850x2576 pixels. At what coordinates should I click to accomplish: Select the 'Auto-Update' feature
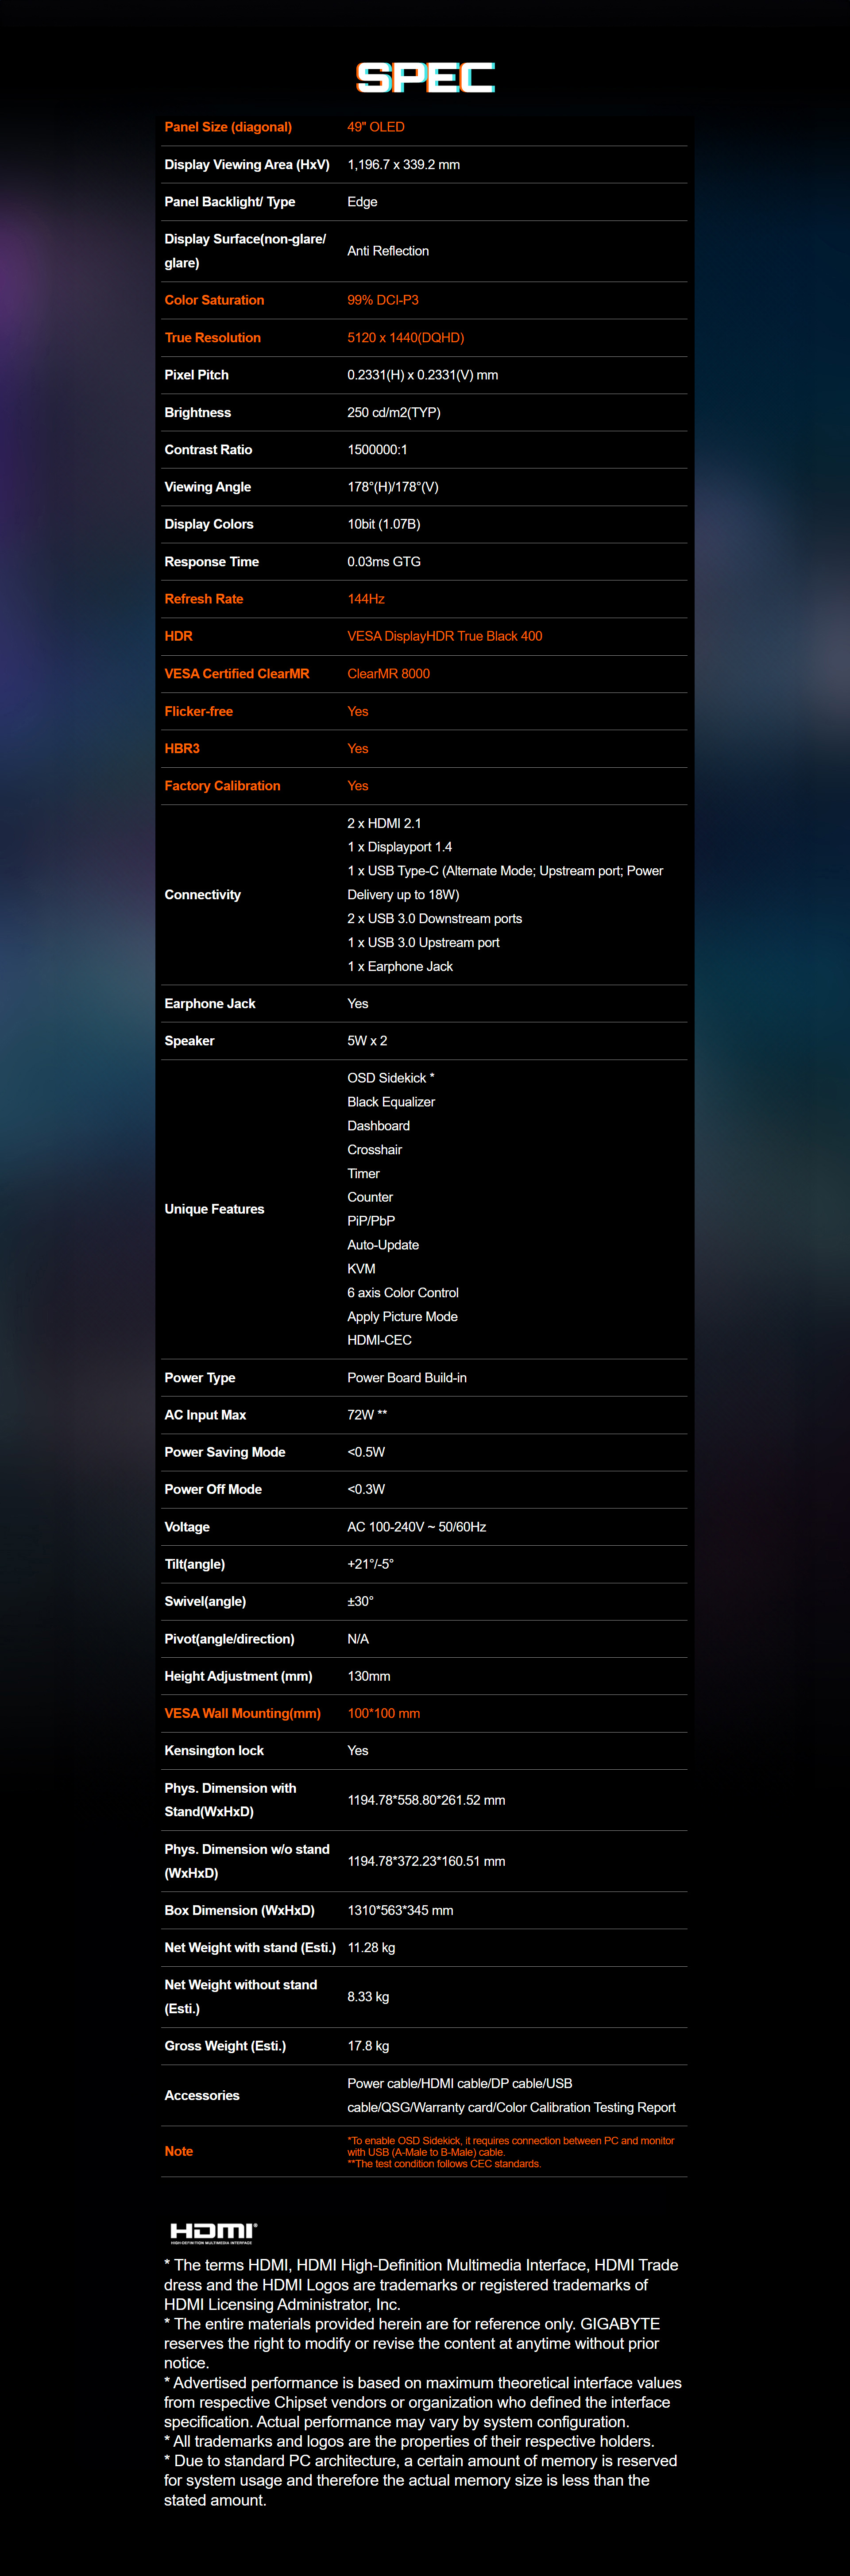383,1245
